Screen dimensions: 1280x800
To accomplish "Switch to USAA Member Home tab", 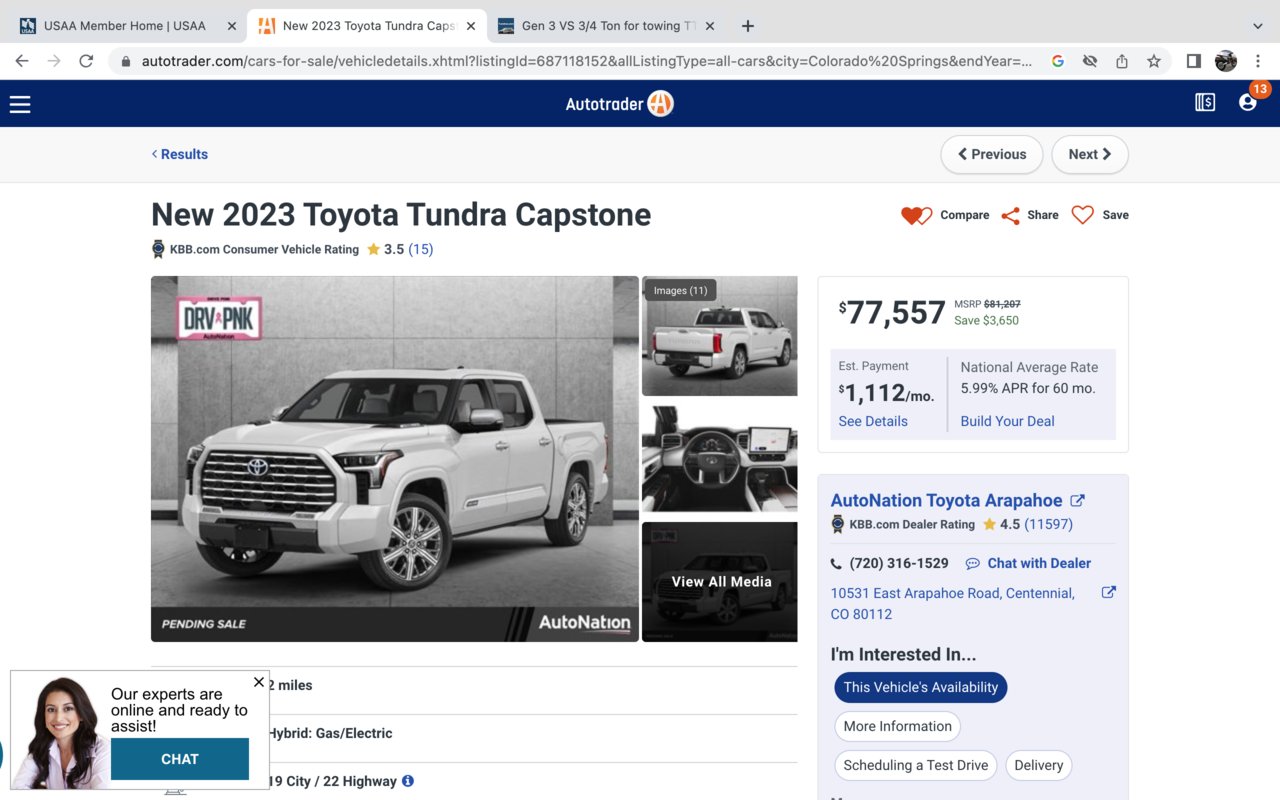I will click(125, 26).
